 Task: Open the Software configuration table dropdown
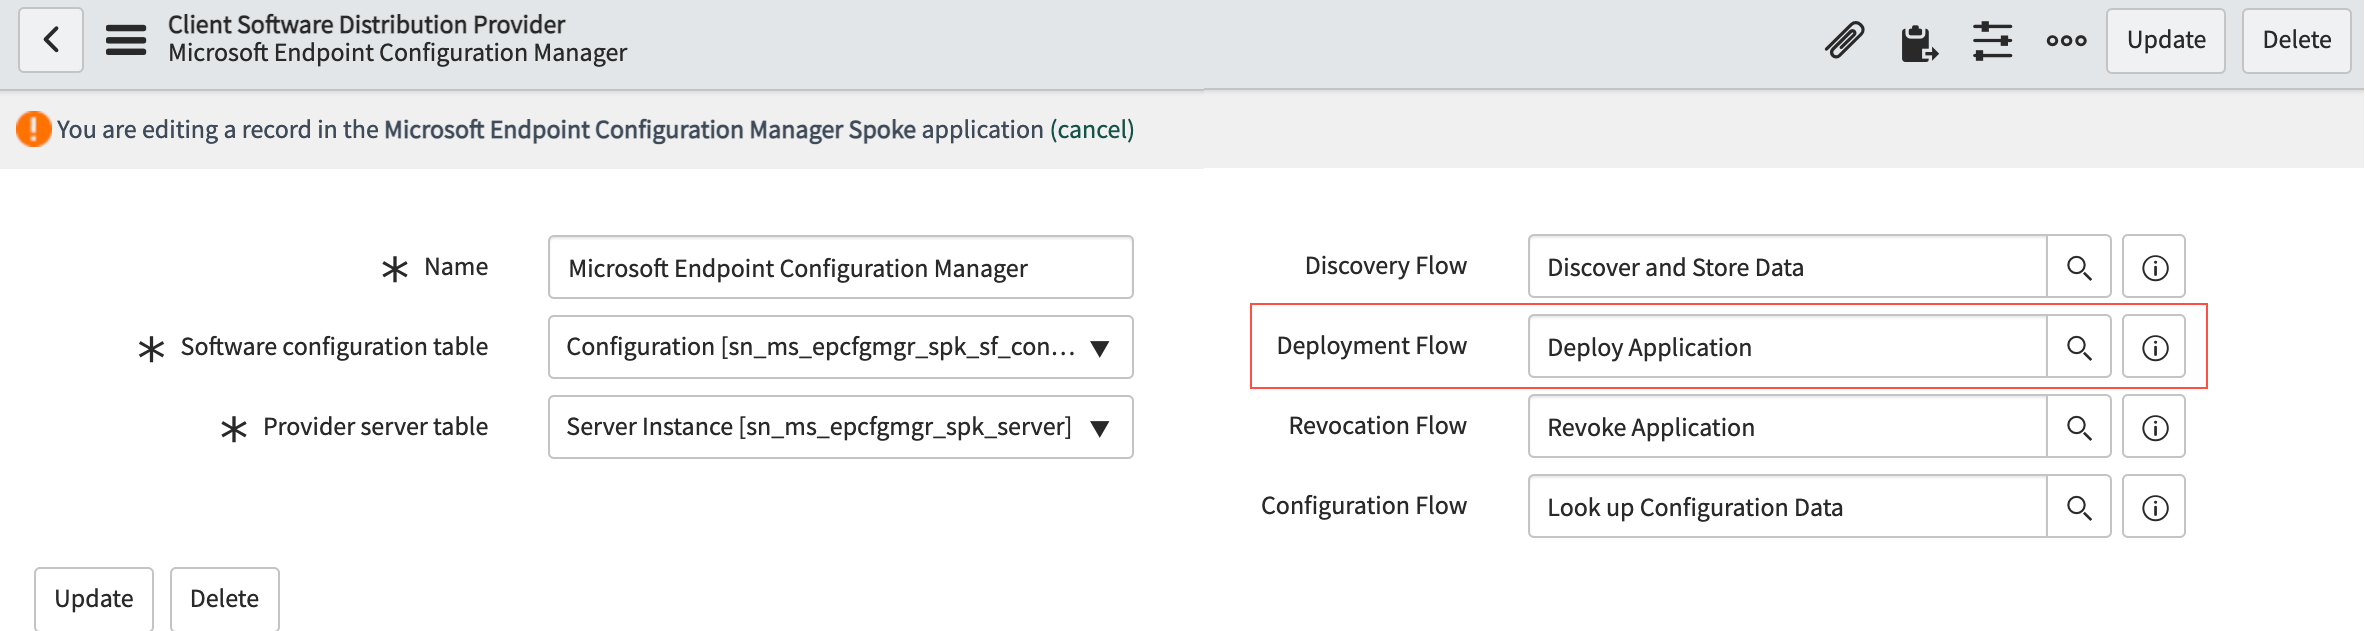pos(840,347)
